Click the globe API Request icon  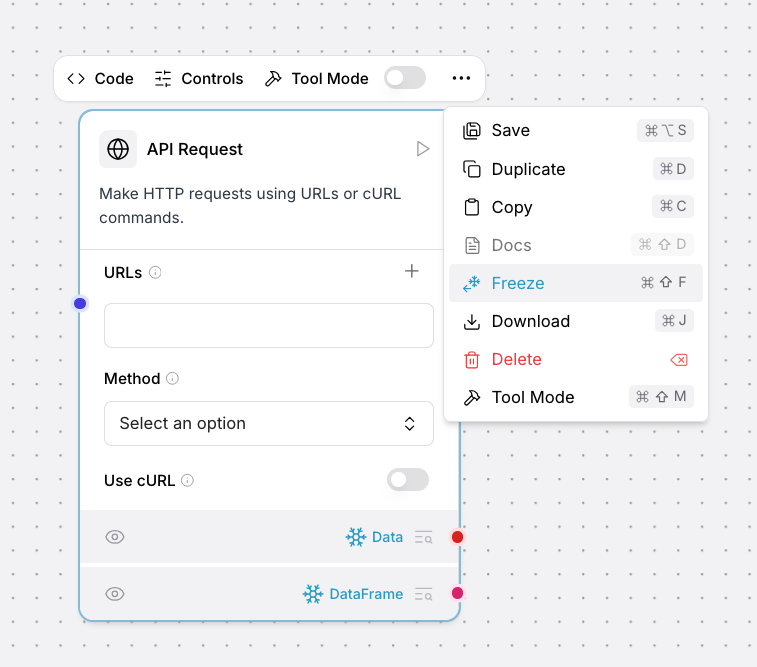click(x=118, y=149)
